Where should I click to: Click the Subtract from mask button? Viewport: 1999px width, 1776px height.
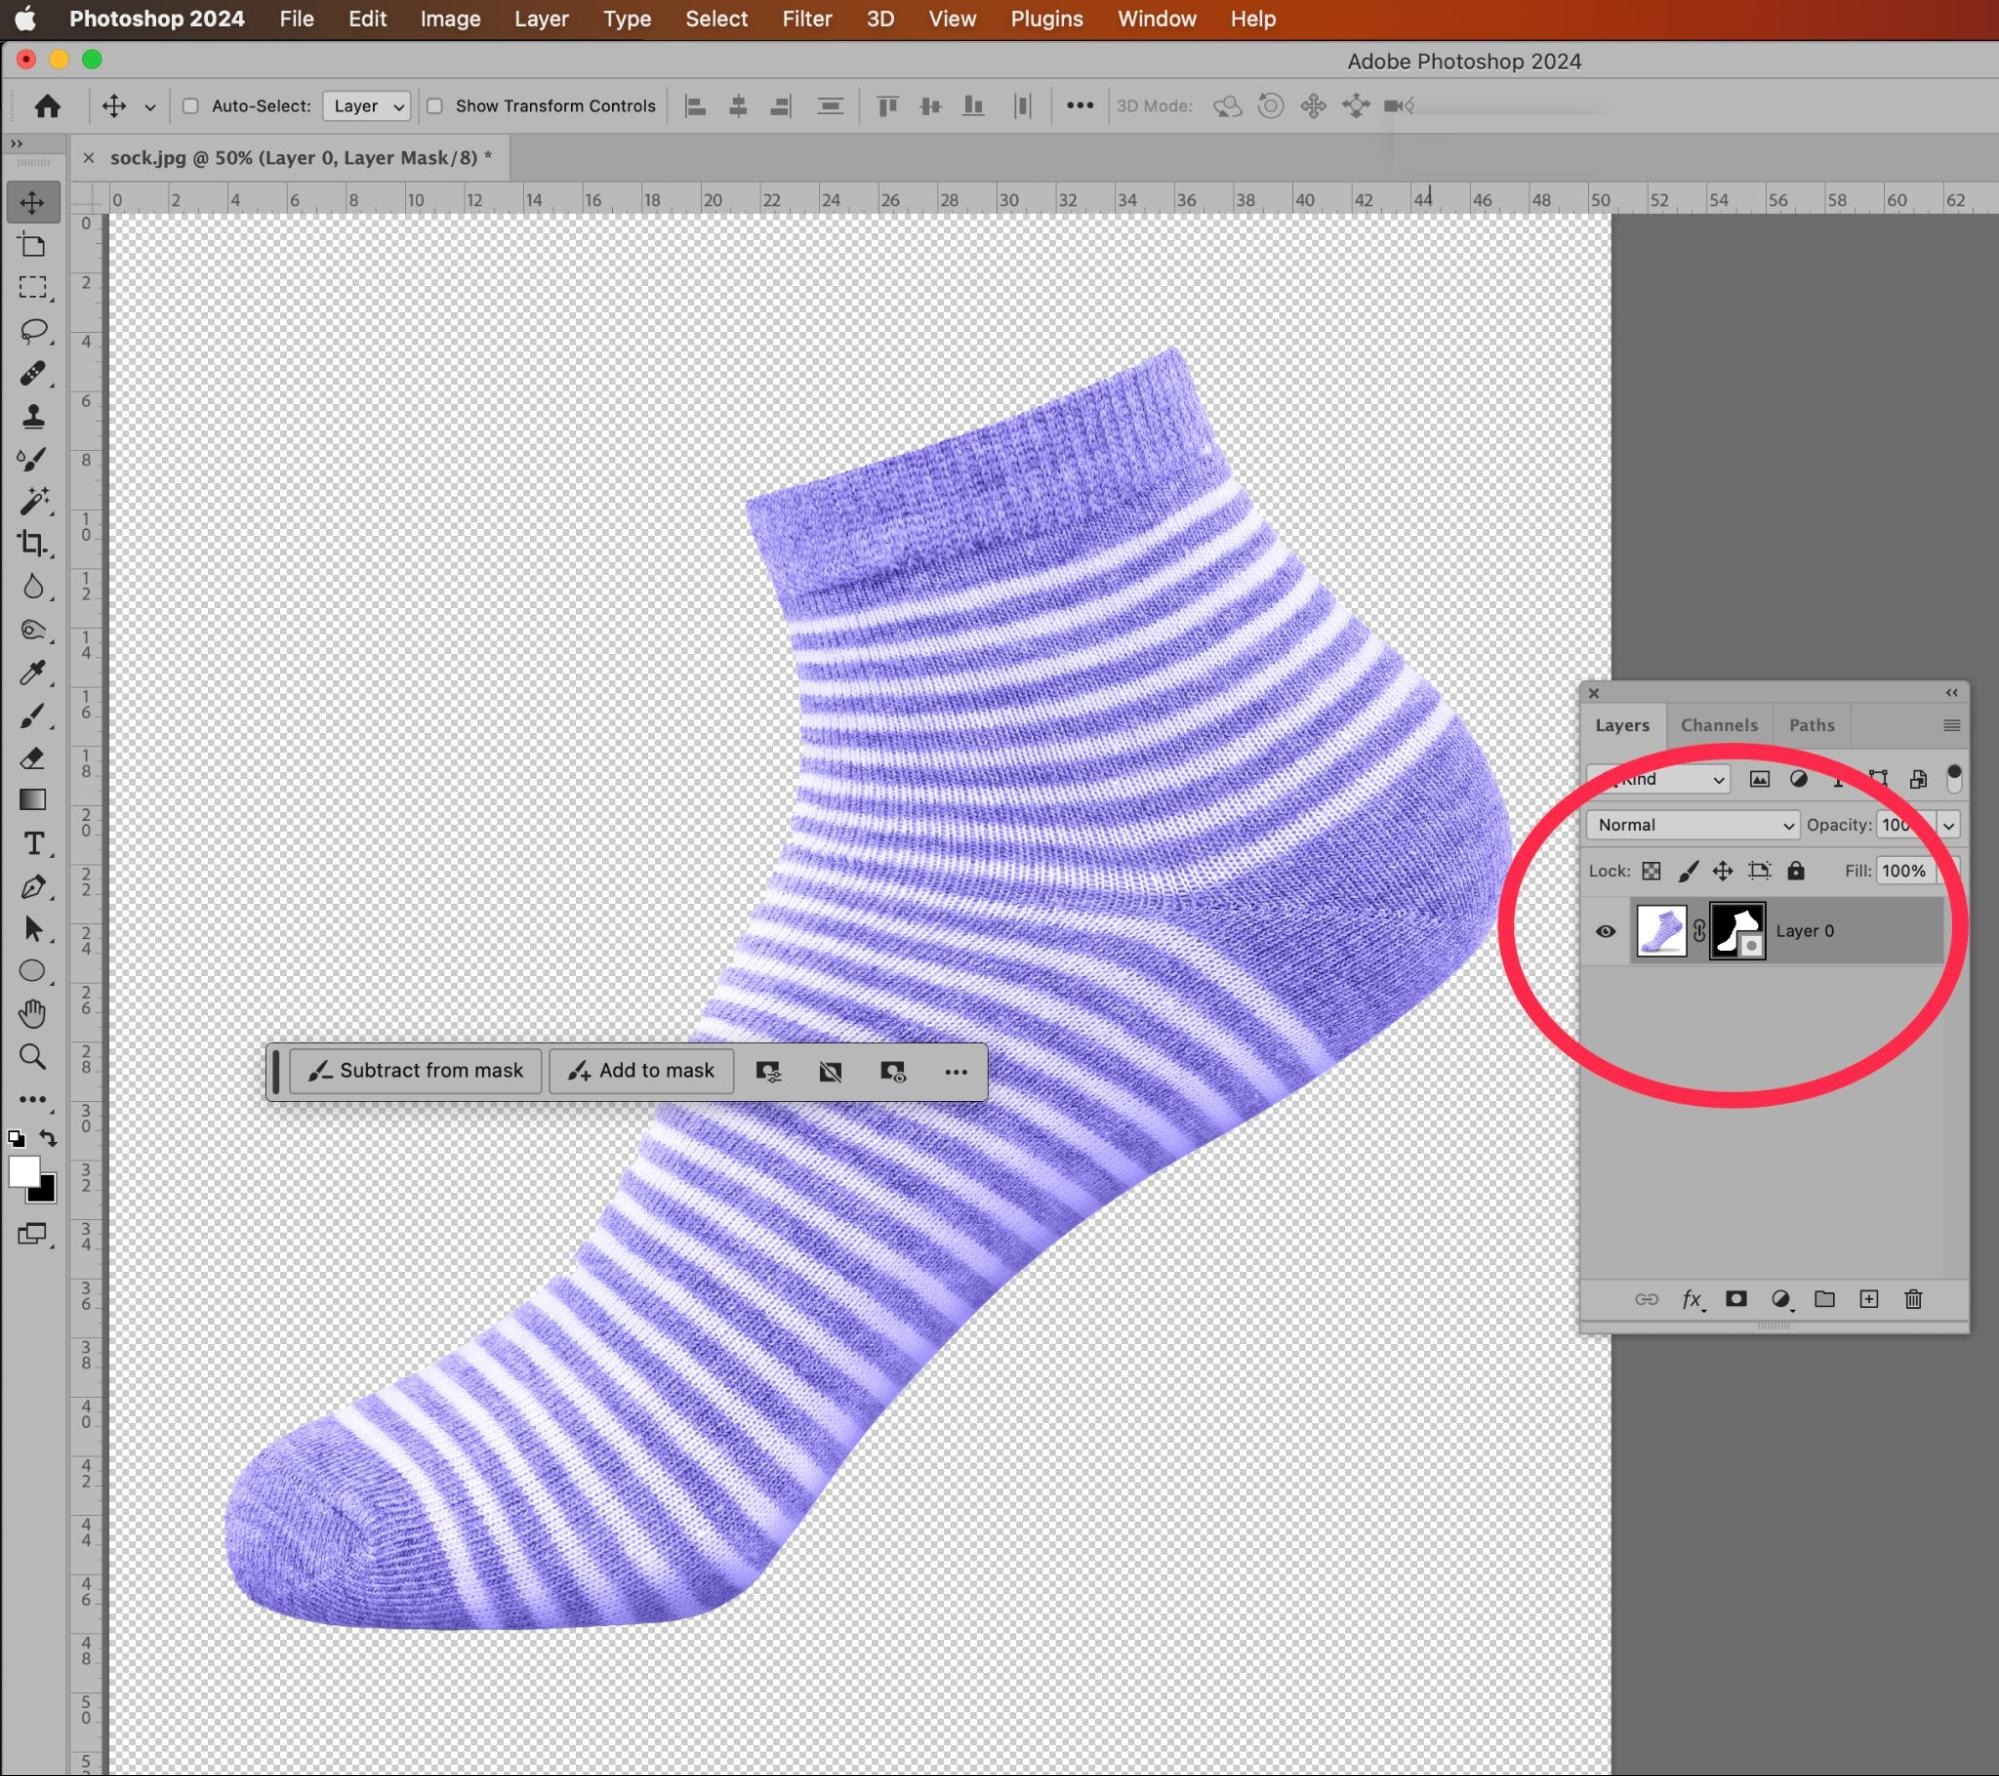click(x=416, y=1071)
